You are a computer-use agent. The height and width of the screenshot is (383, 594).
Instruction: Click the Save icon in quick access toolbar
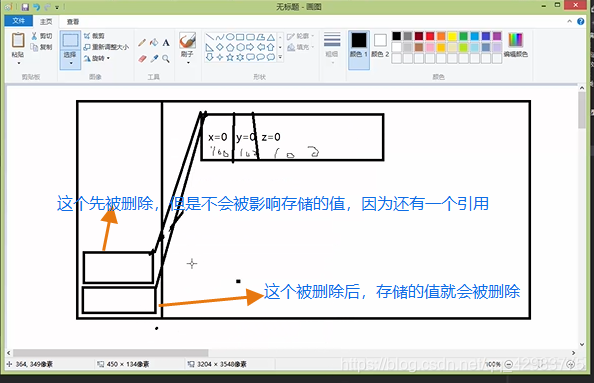click(25, 7)
